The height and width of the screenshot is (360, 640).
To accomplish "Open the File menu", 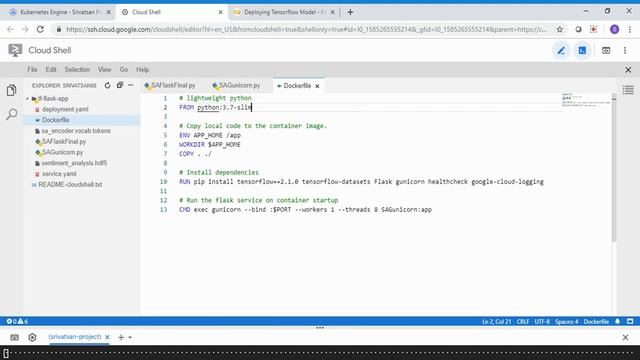I will (32, 70).
